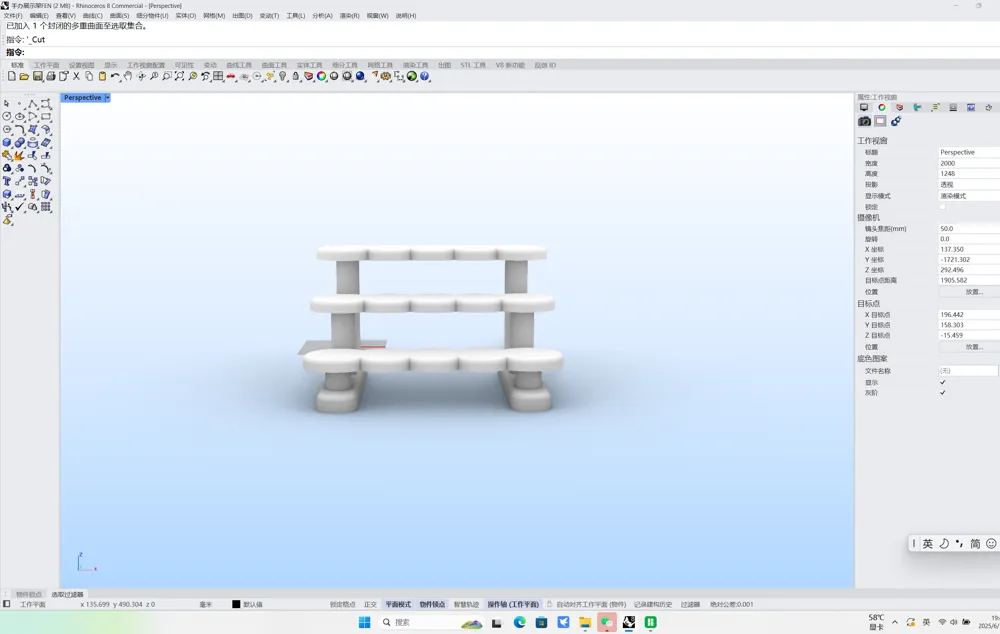Cut the selection with the scissors icon
Image resolution: width=1000 pixels, height=634 pixels.
pyautogui.click(x=76, y=76)
